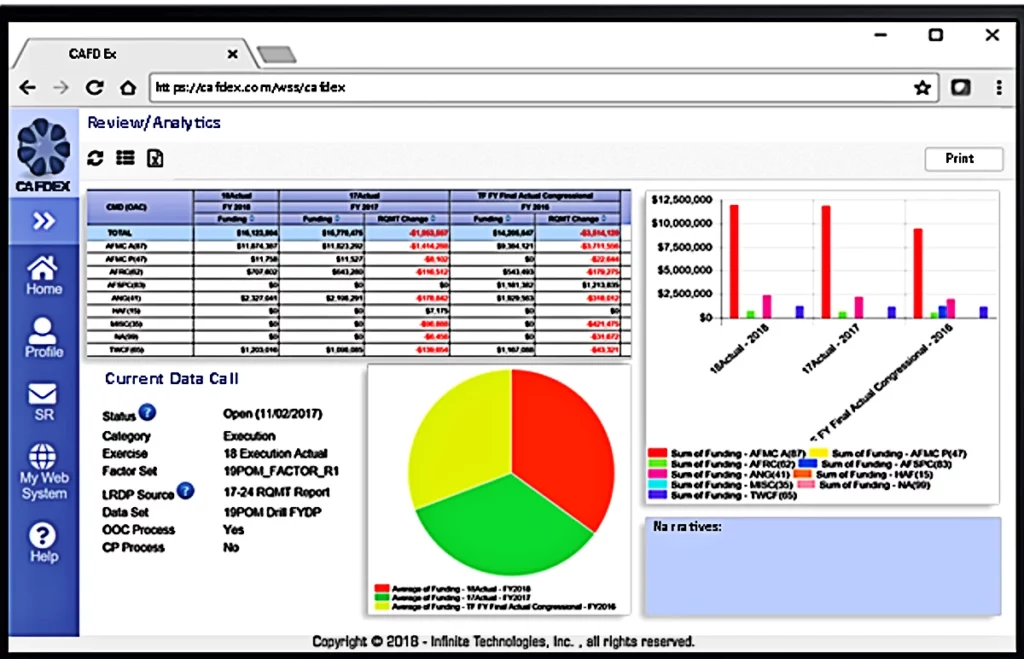Sort by FY 2018 Funding column arrow

coord(250,218)
